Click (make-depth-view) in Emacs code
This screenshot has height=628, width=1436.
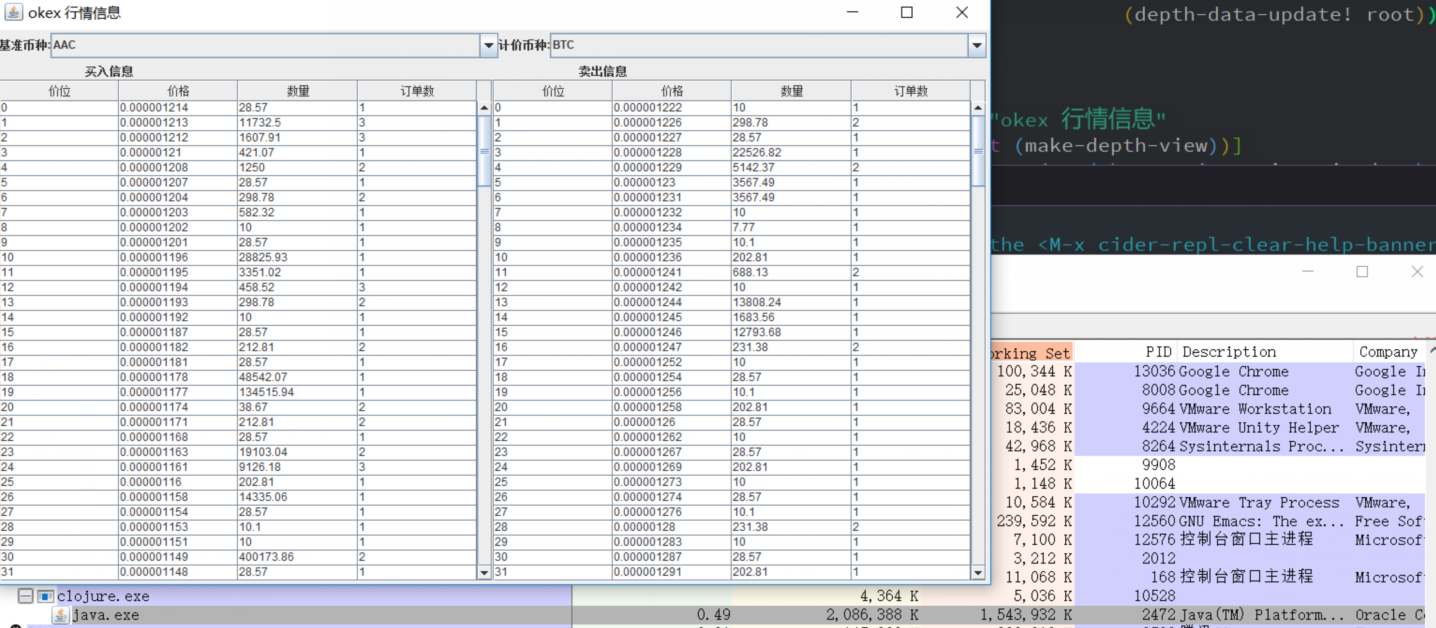1123,146
